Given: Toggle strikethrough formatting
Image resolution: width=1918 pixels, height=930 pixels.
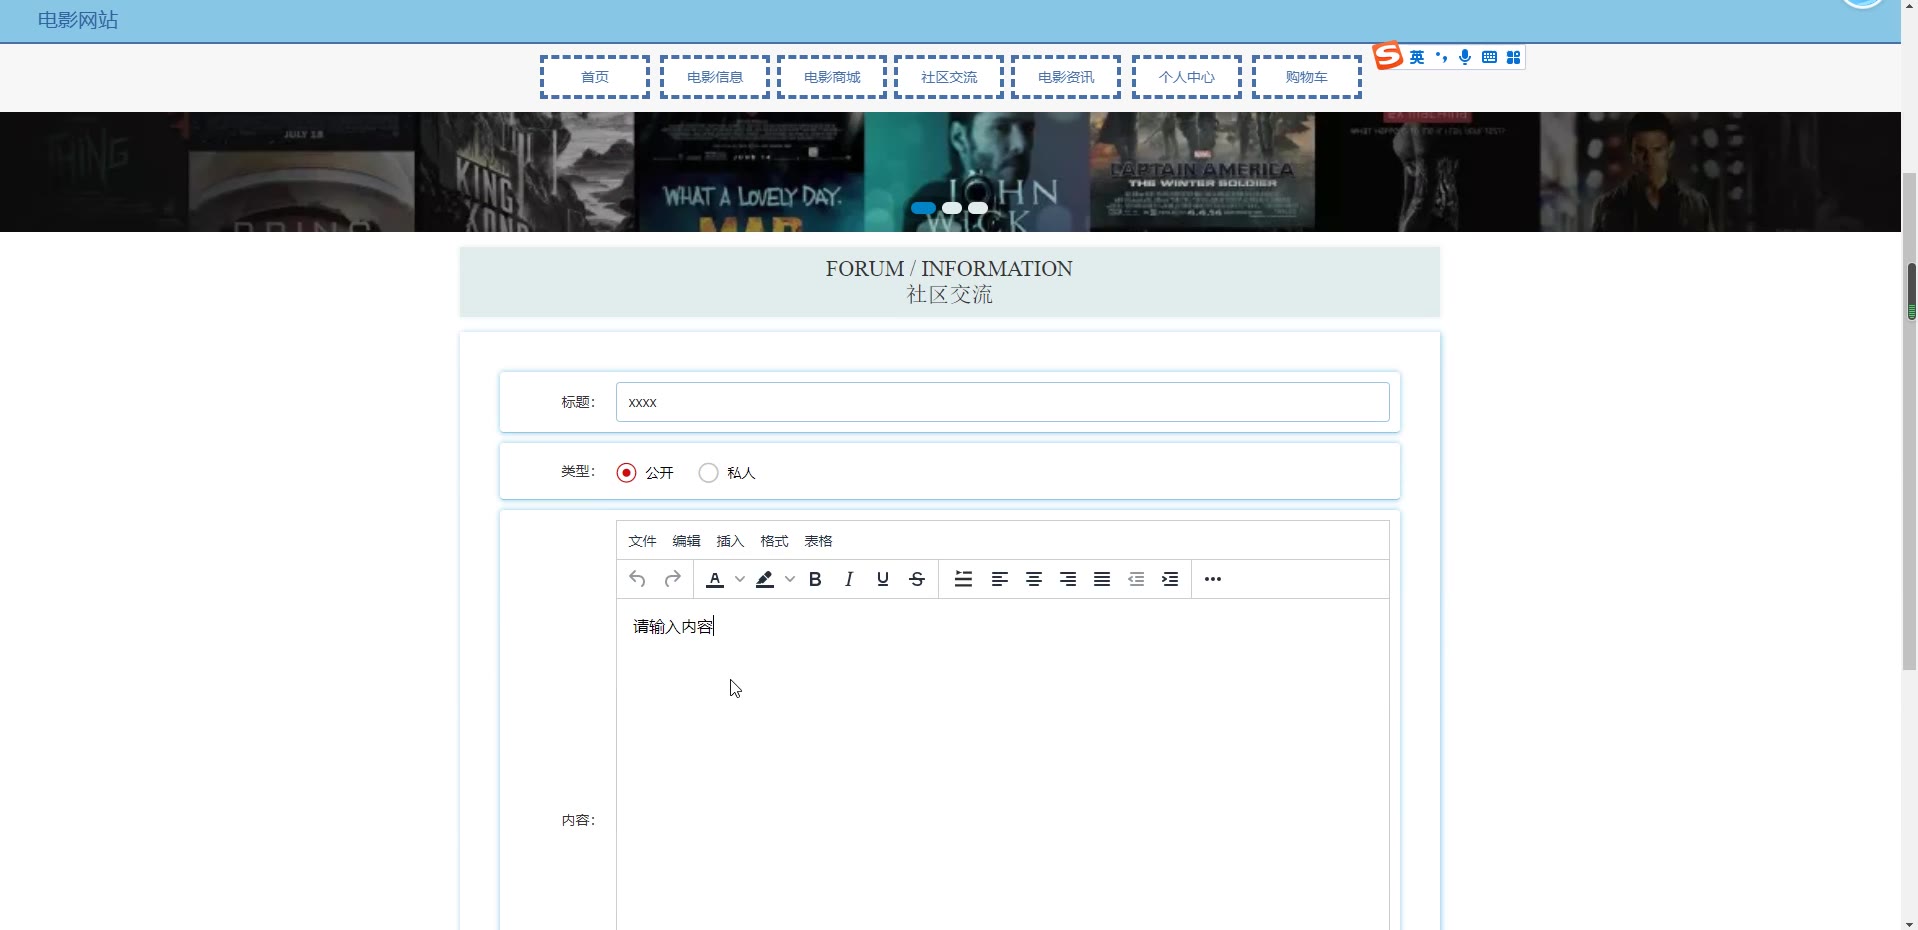Looking at the screenshot, I should click(917, 579).
